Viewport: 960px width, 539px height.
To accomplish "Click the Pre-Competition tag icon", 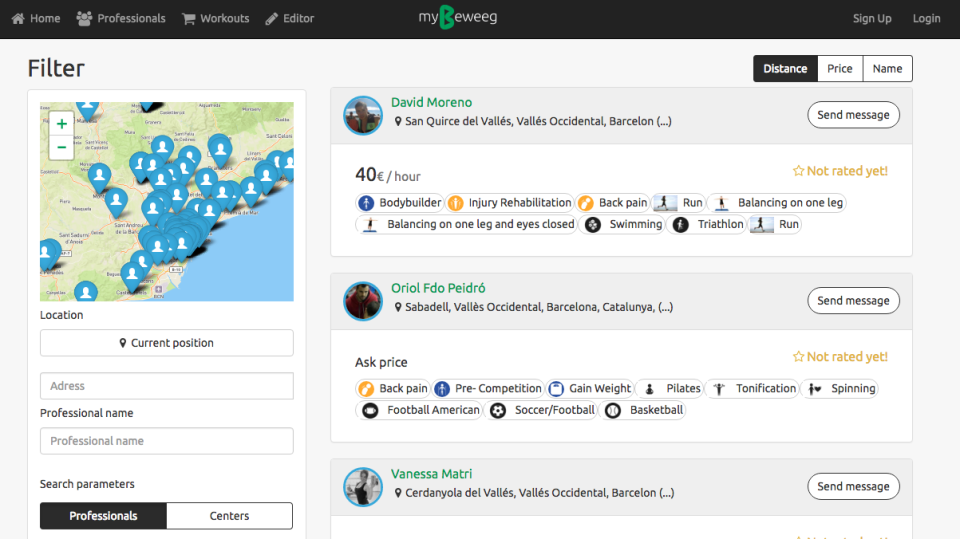I will pos(442,388).
